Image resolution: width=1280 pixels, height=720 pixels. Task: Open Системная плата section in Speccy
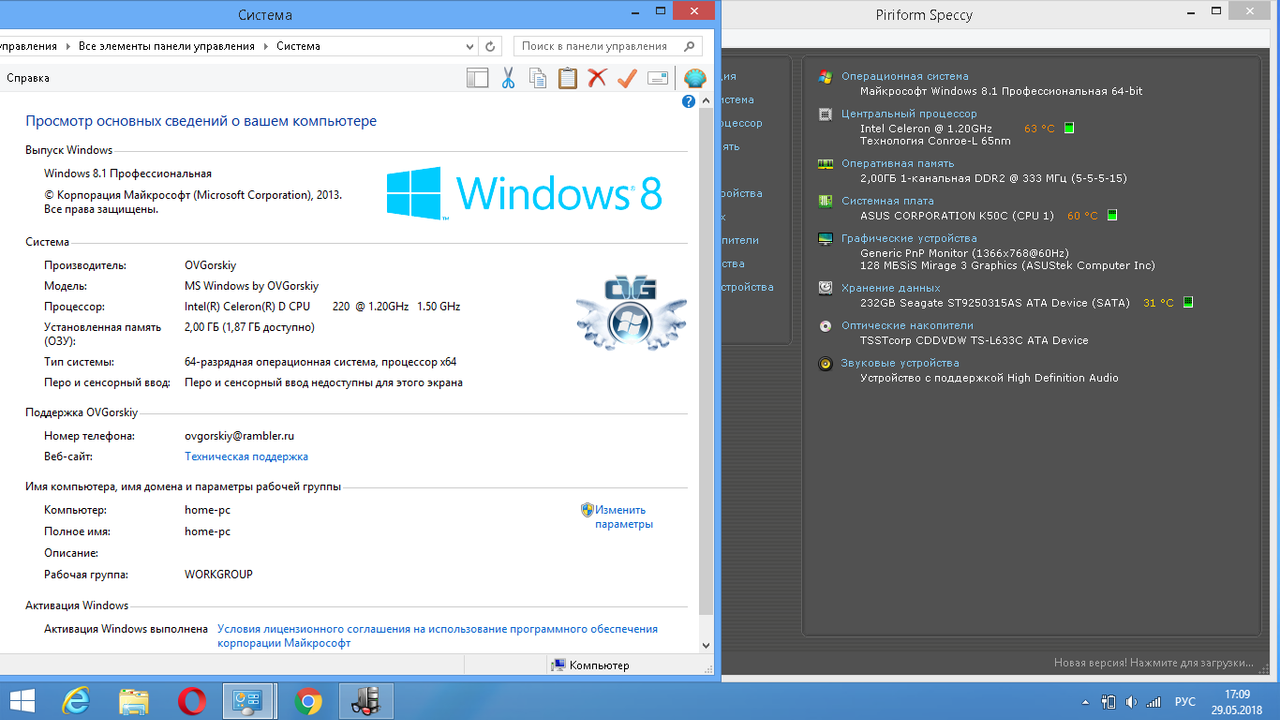tap(887, 201)
